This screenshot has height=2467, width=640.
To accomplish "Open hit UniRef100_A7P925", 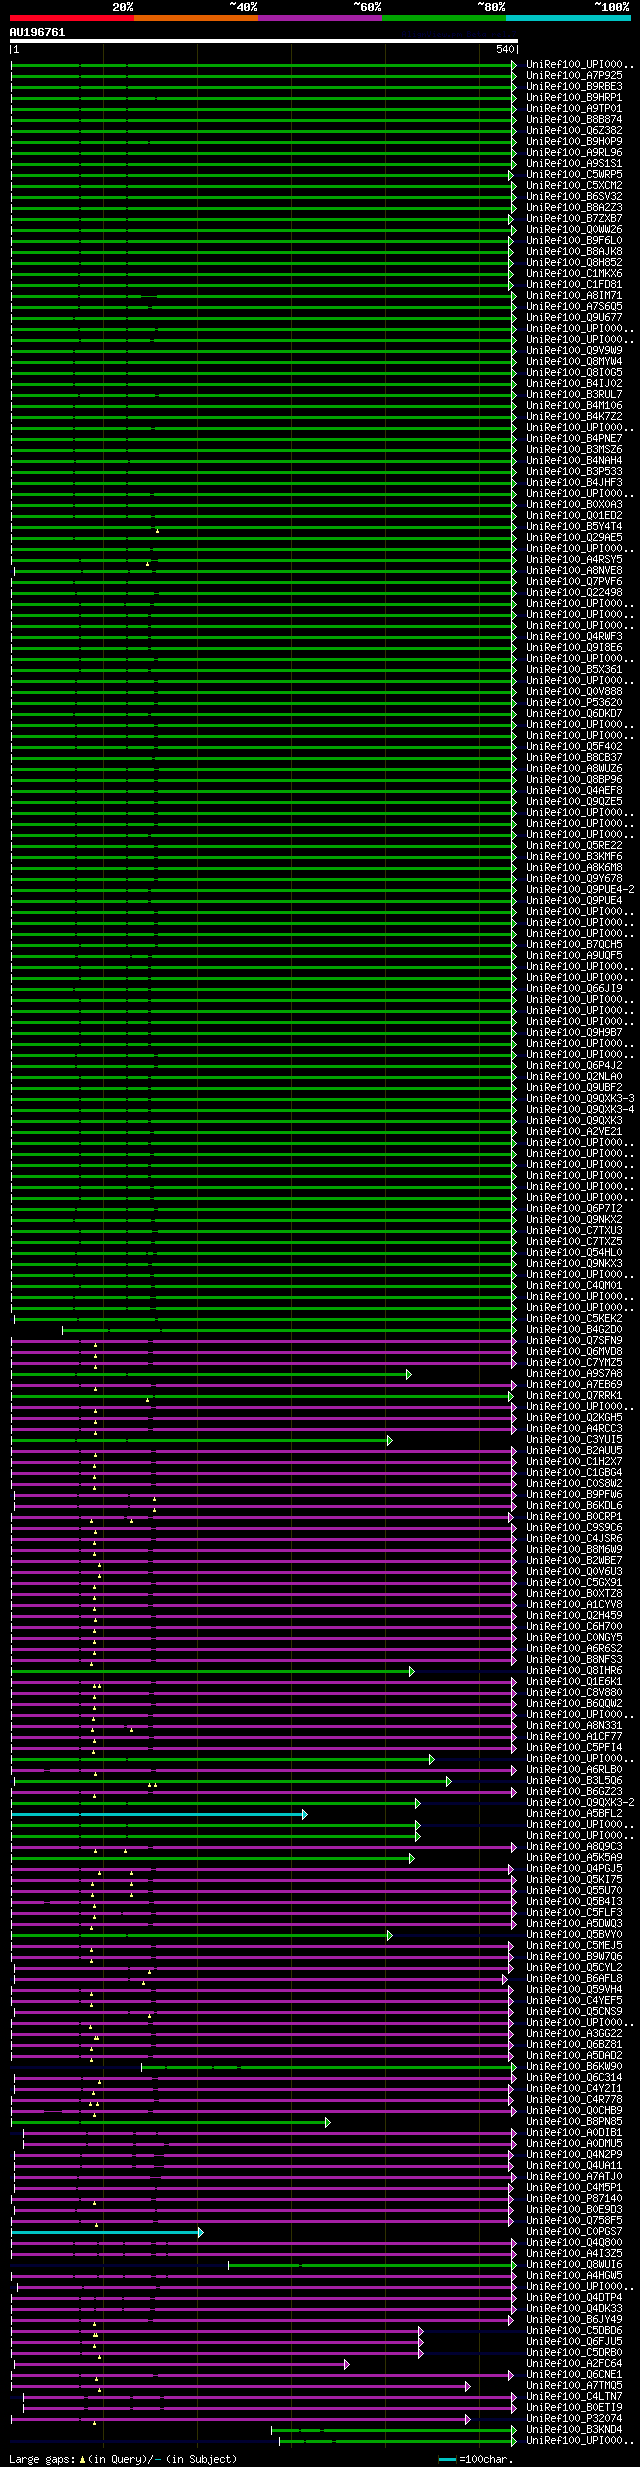I will pos(574,75).
